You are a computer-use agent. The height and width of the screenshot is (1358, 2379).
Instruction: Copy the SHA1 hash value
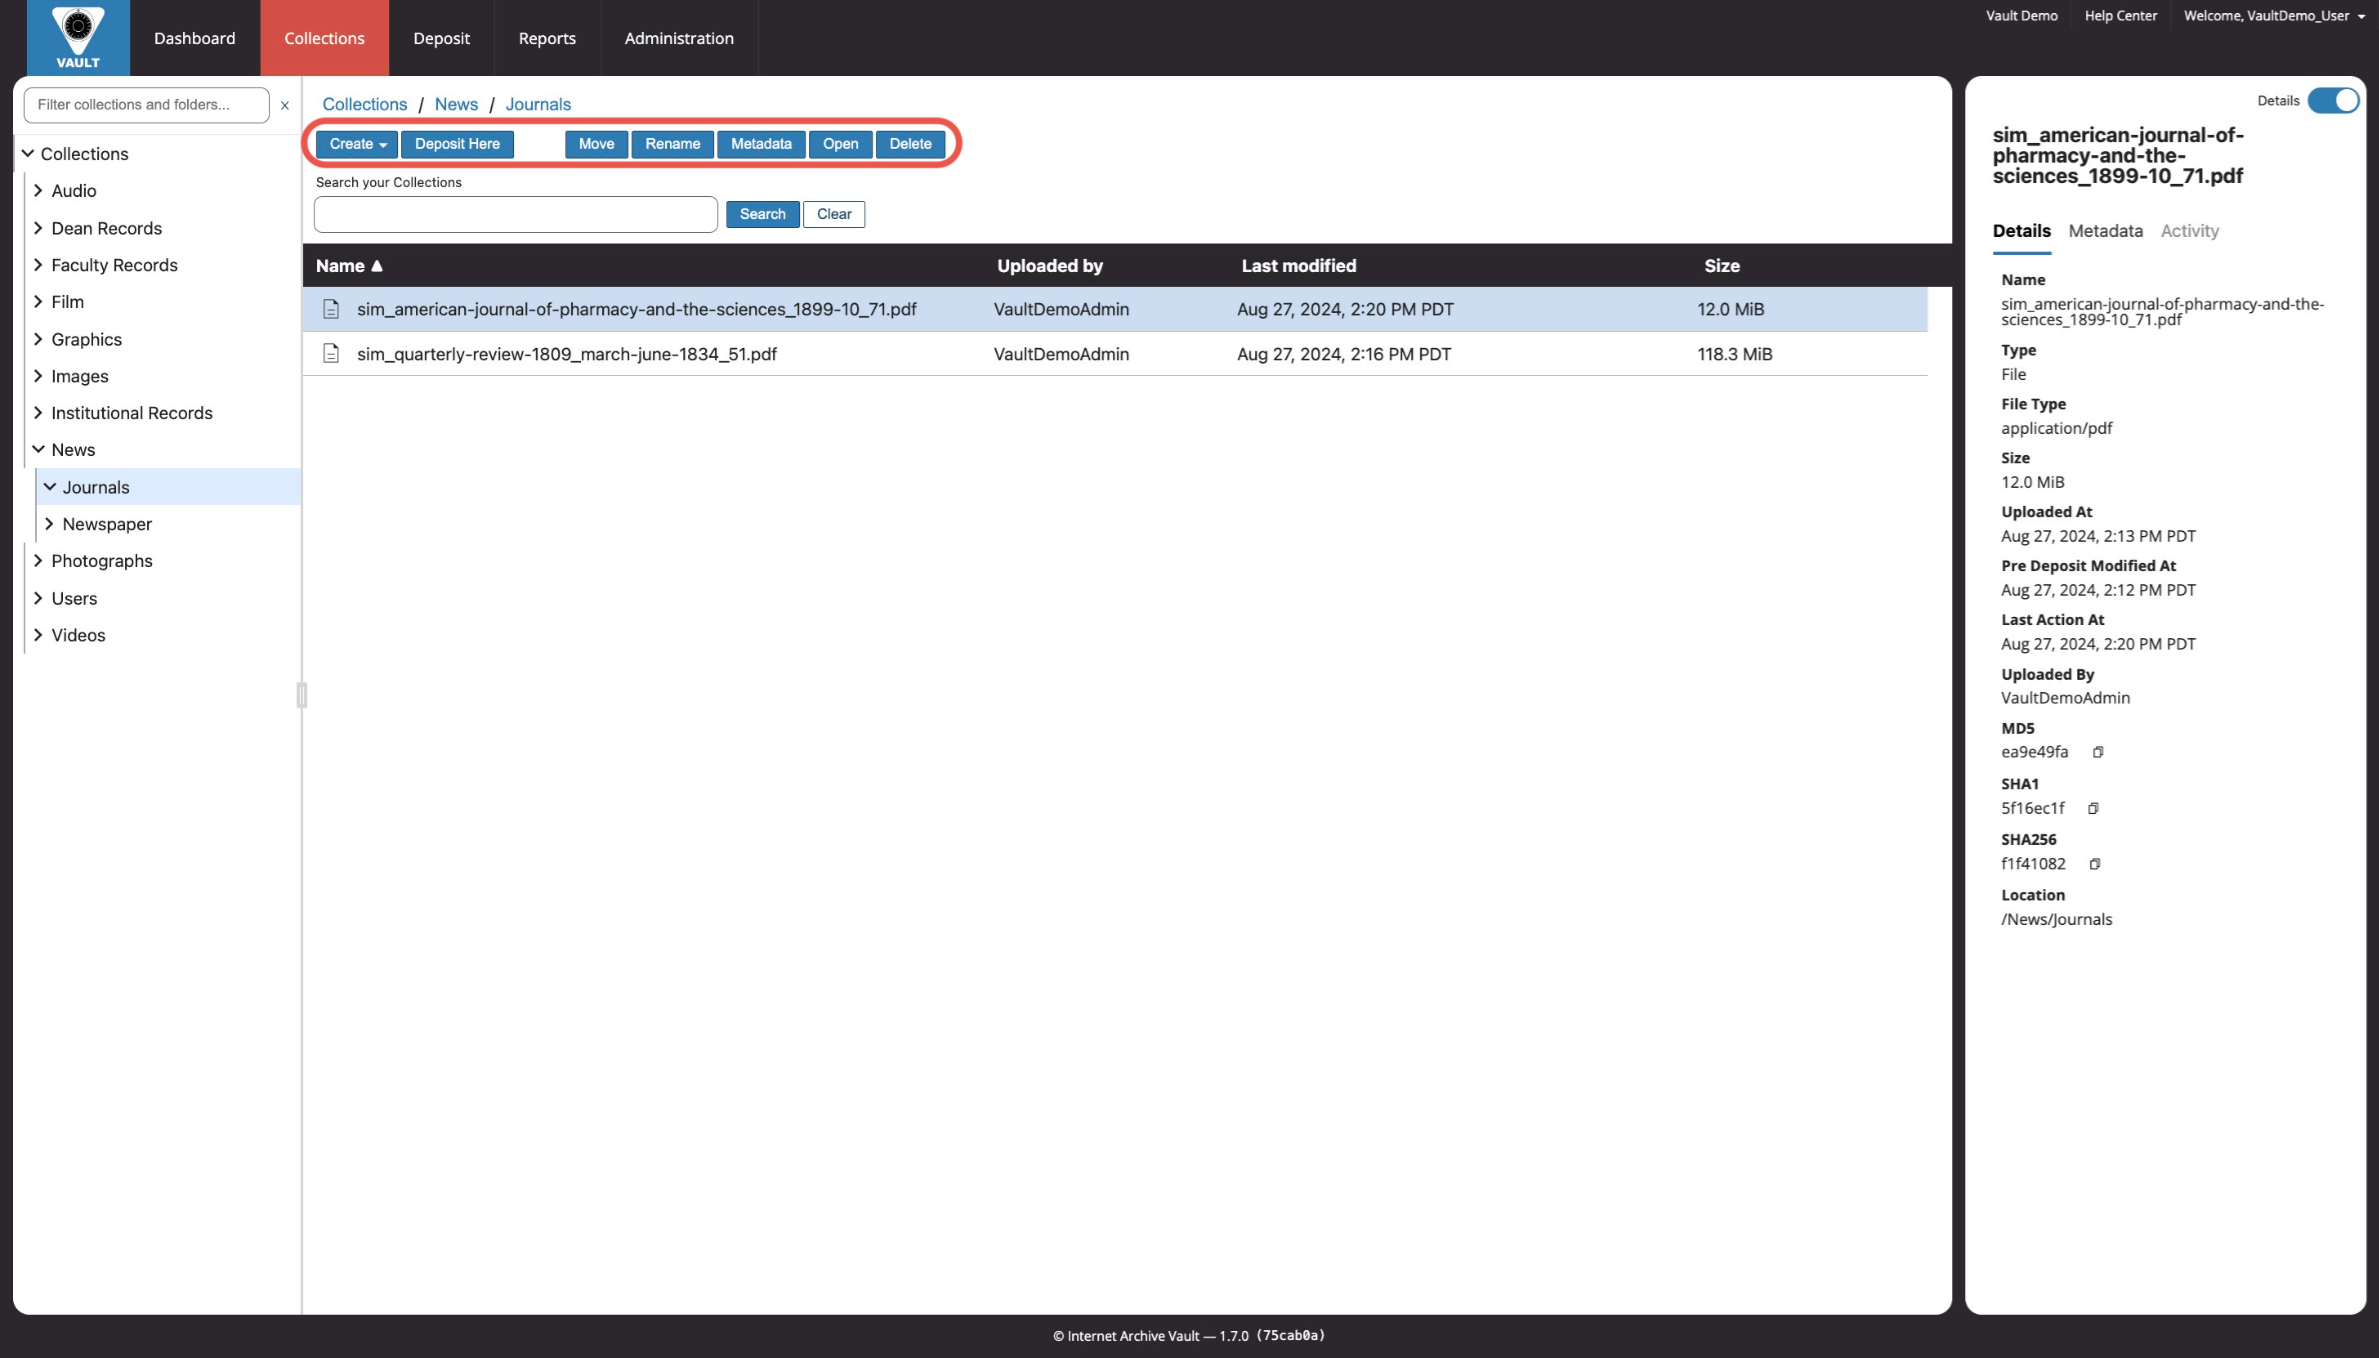coord(2093,808)
